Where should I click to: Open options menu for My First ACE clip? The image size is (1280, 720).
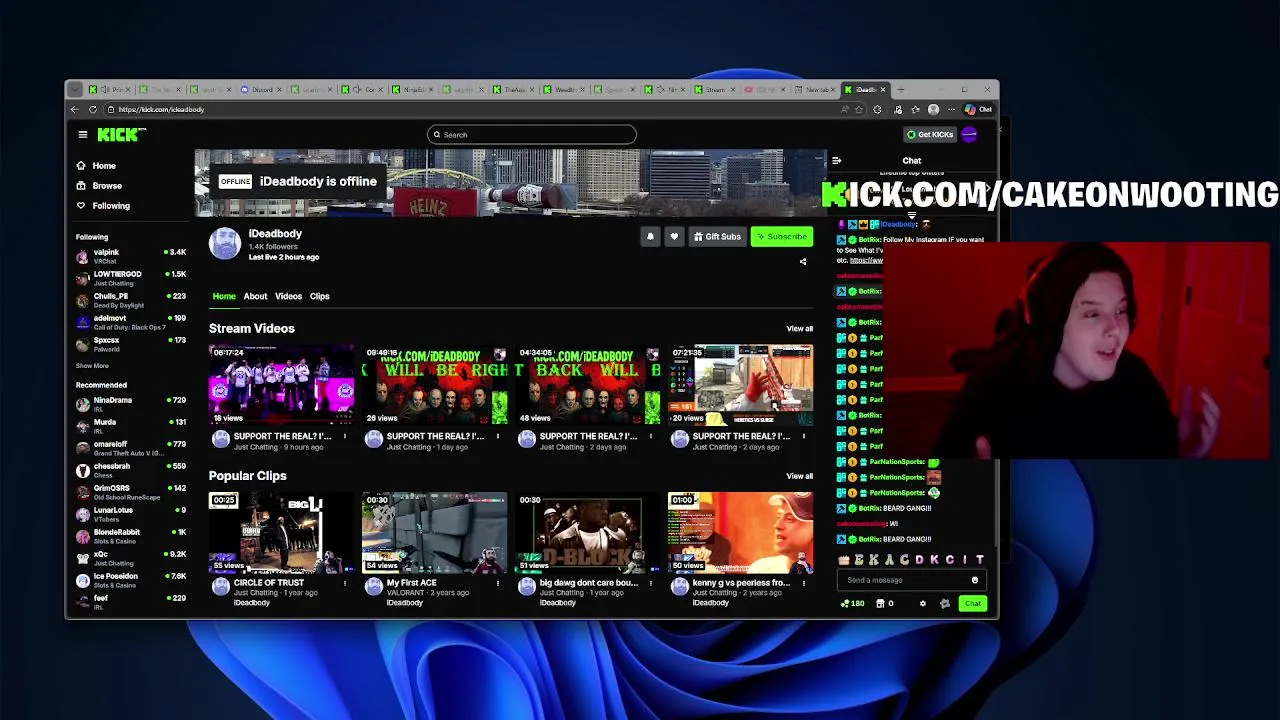[x=498, y=583]
